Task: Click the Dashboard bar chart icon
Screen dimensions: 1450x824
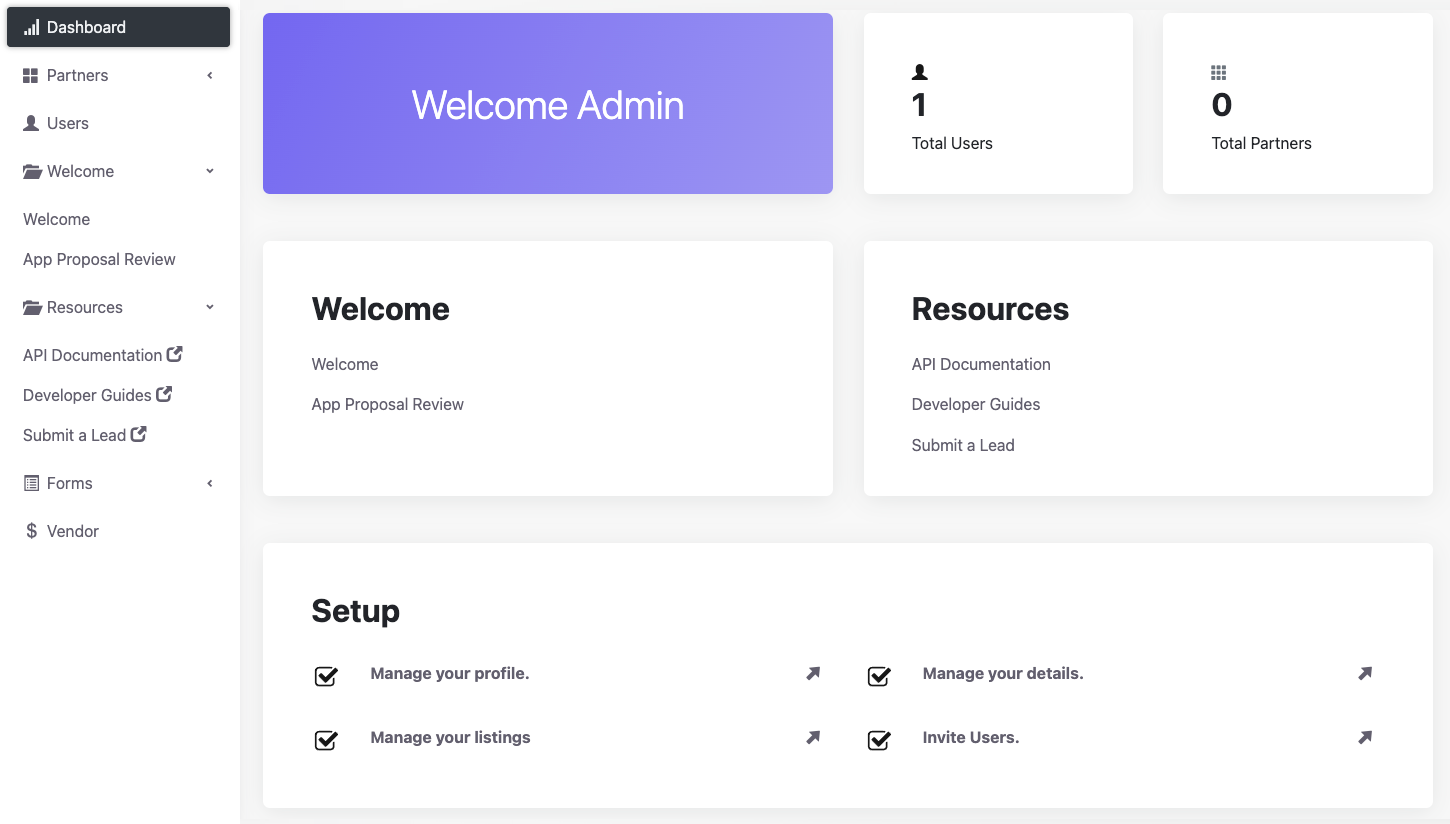Action: [x=31, y=28]
